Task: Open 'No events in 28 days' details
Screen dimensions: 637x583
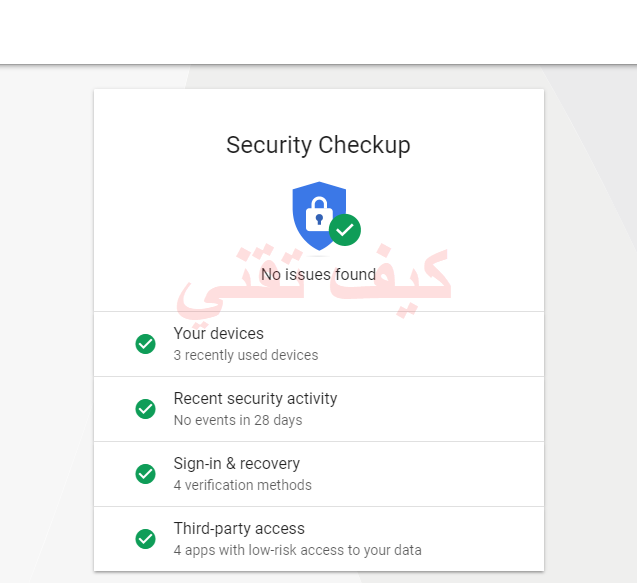Action: point(238,420)
